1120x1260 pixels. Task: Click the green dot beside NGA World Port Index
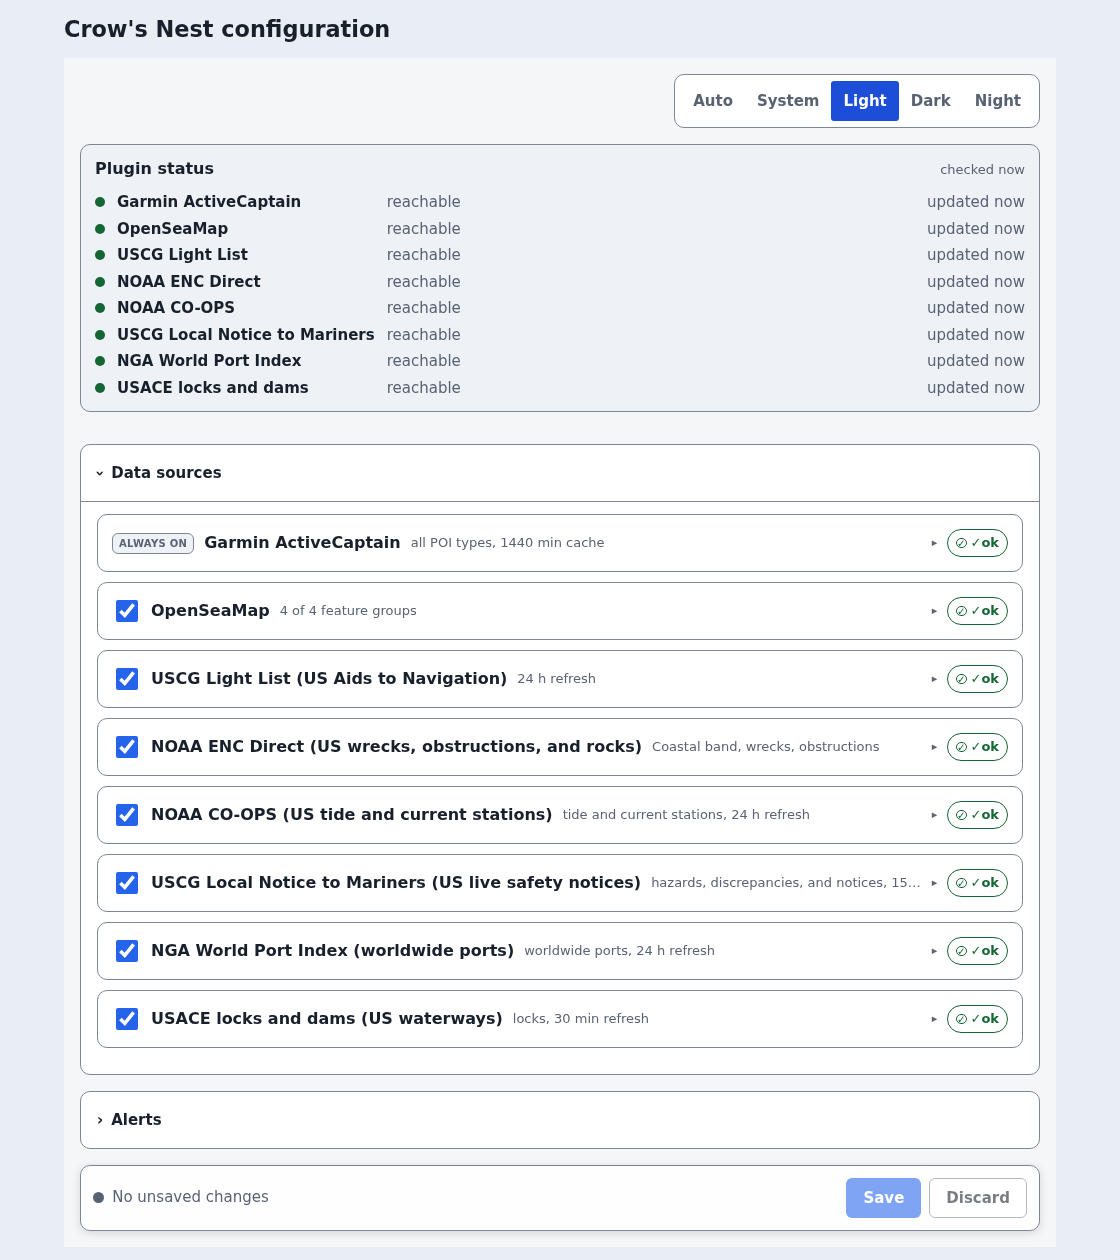tap(100, 361)
